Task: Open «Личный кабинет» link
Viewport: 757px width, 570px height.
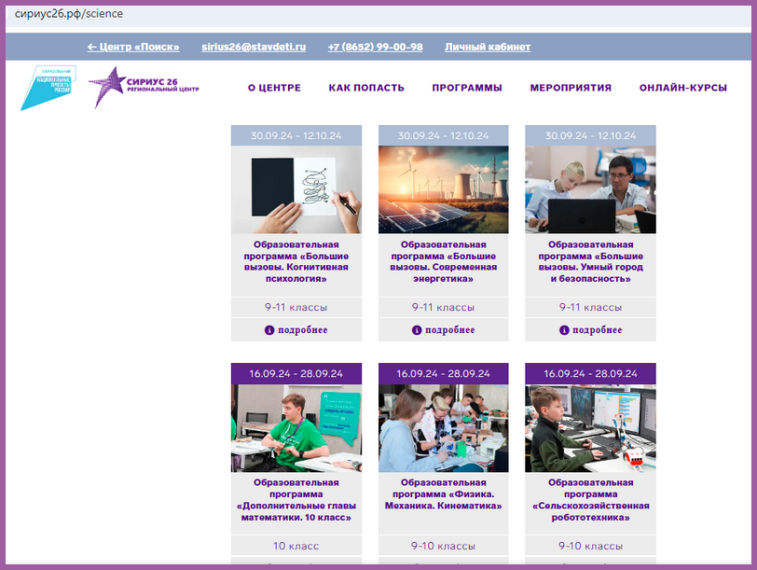Action: coord(488,47)
